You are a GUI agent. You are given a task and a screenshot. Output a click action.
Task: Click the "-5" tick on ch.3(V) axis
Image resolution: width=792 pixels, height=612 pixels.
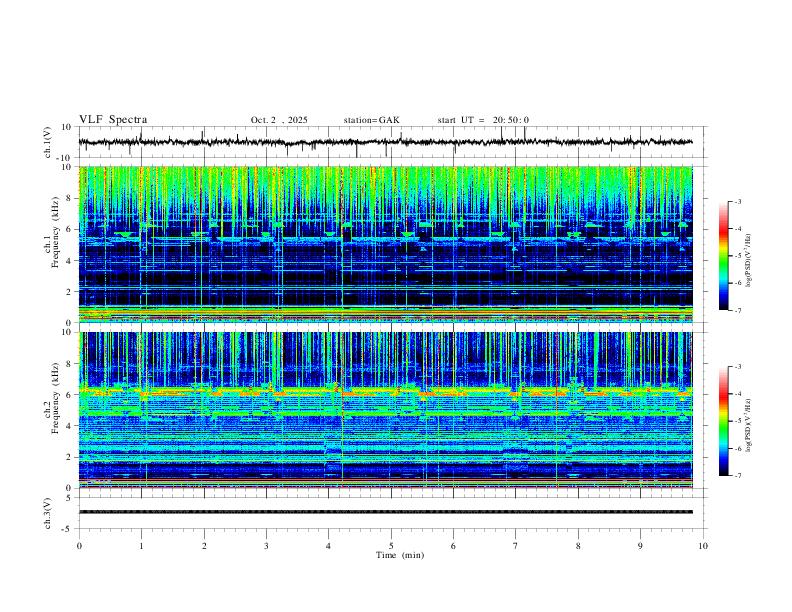point(67,529)
